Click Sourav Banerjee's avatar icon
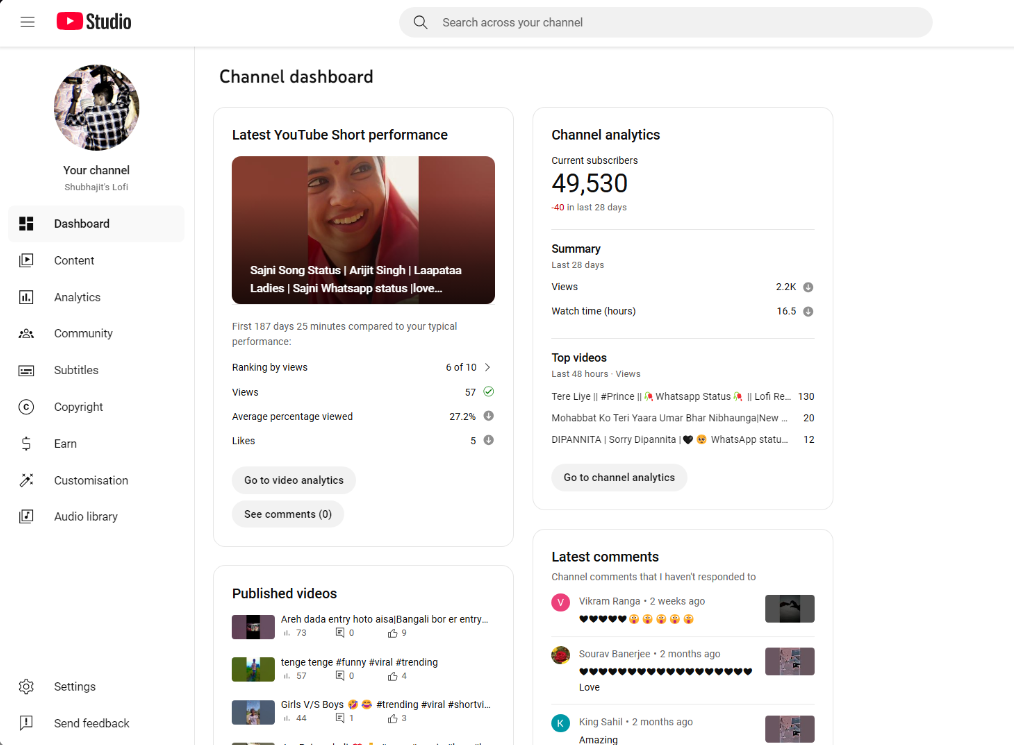This screenshot has width=1014, height=745. tap(561, 655)
